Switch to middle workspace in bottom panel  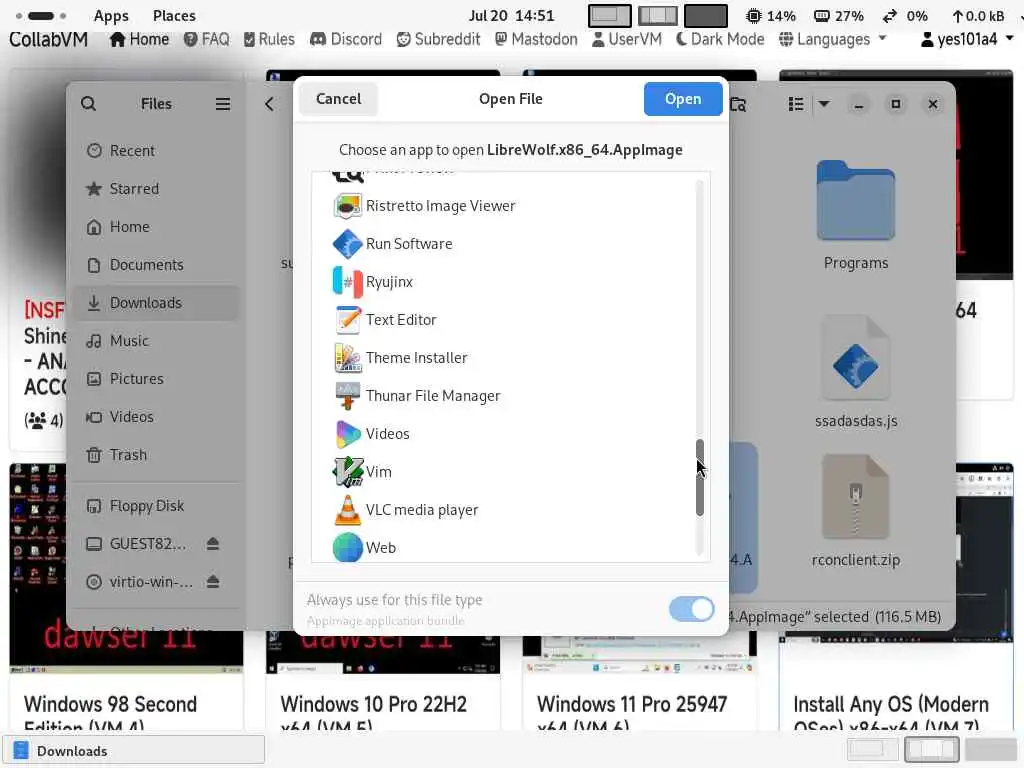click(932, 750)
